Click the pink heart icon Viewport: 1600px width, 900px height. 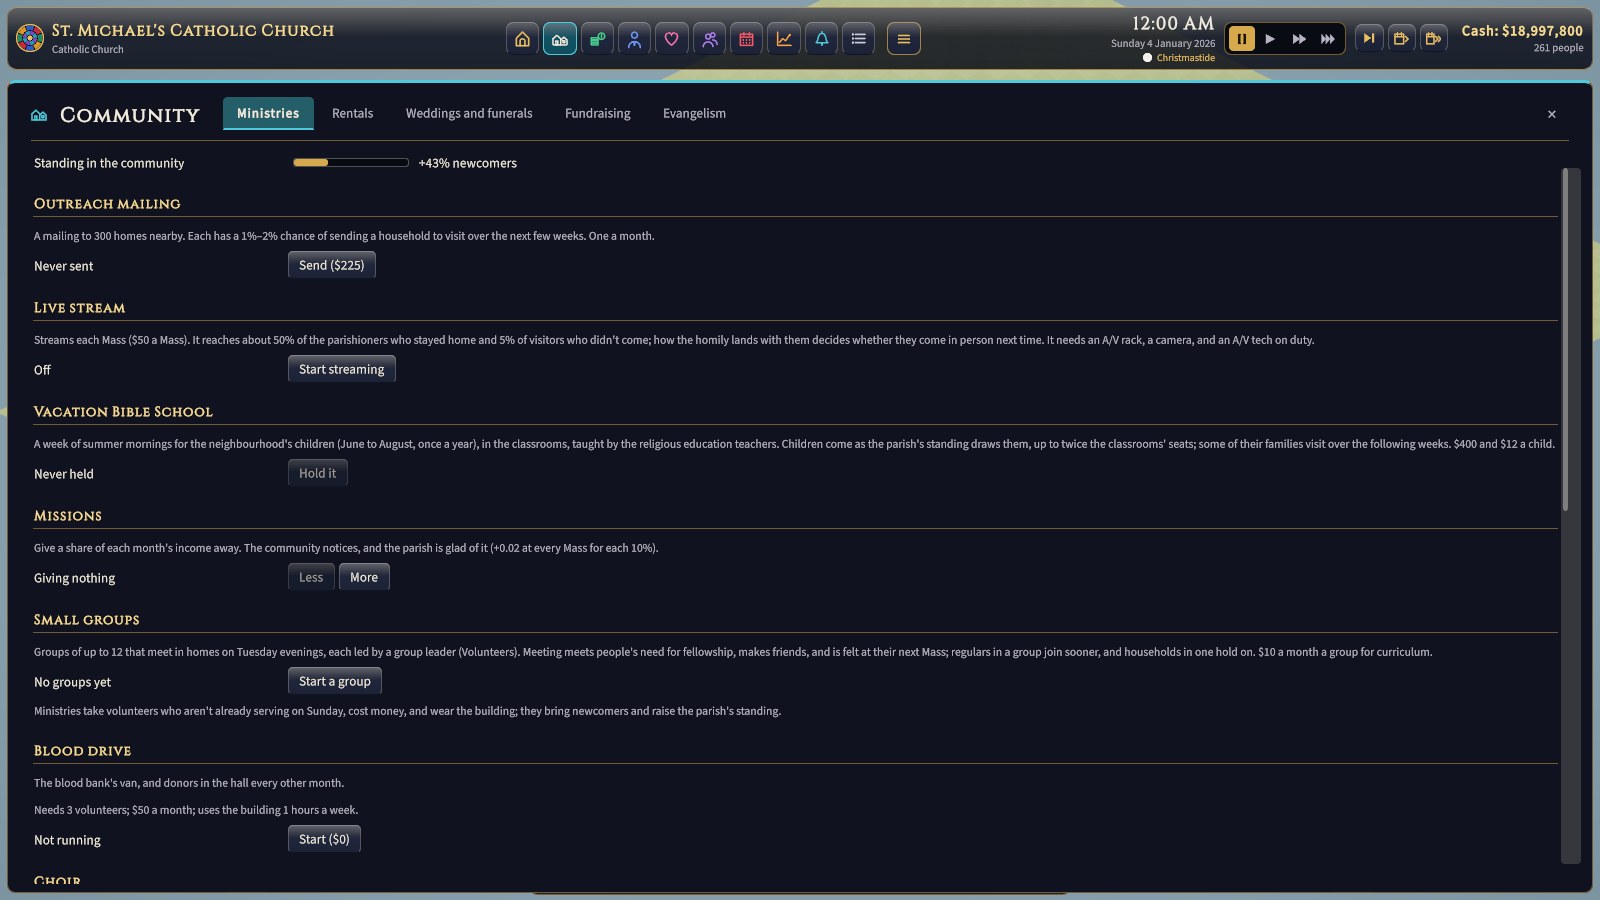click(672, 39)
